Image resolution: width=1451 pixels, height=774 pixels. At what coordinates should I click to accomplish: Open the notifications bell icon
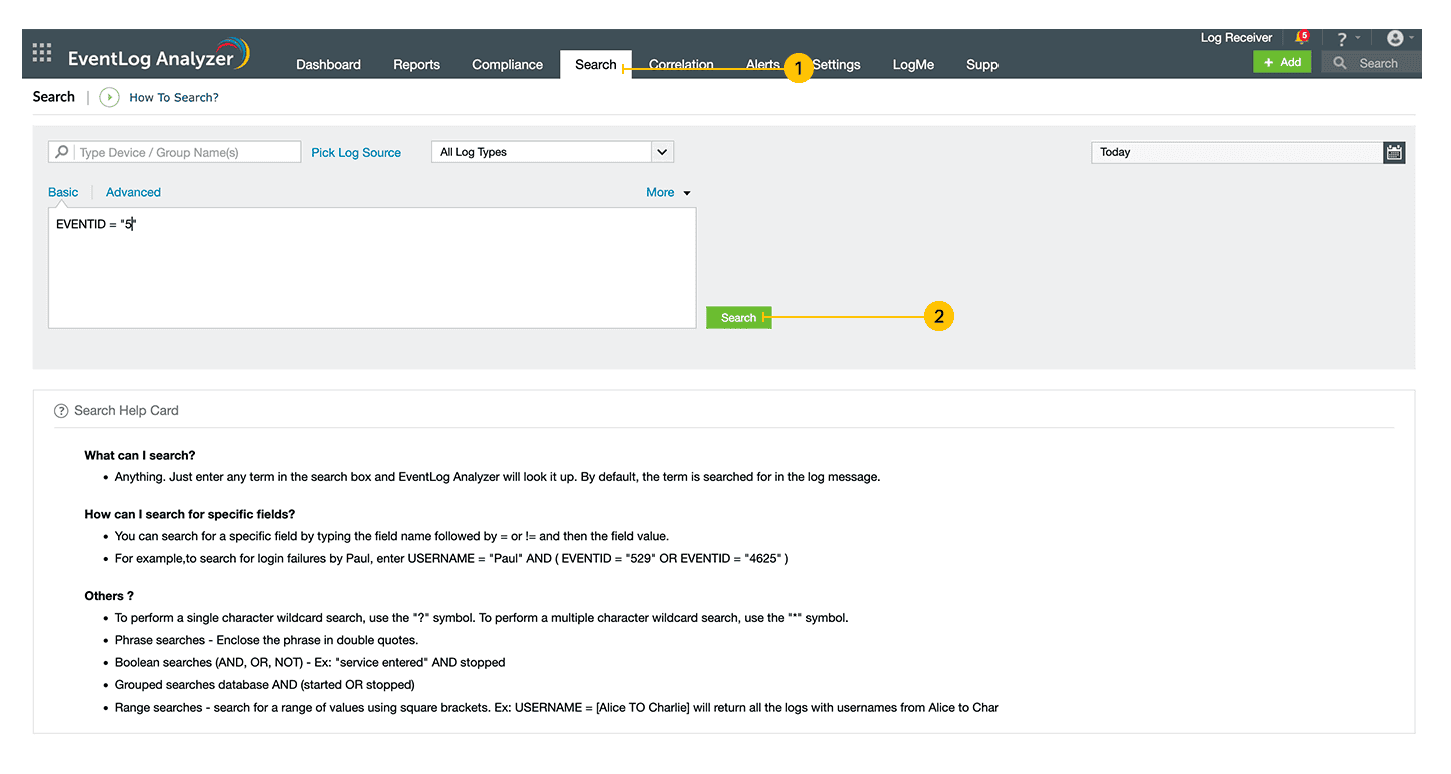pos(1302,38)
